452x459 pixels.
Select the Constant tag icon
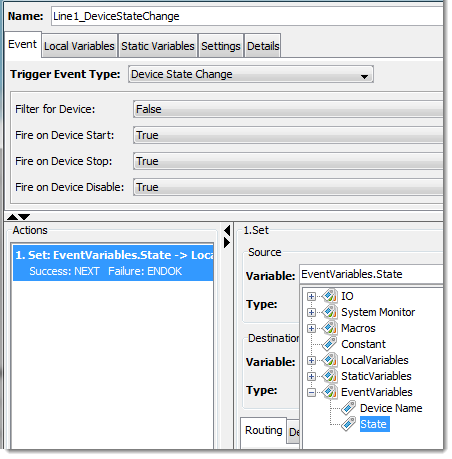click(x=330, y=344)
